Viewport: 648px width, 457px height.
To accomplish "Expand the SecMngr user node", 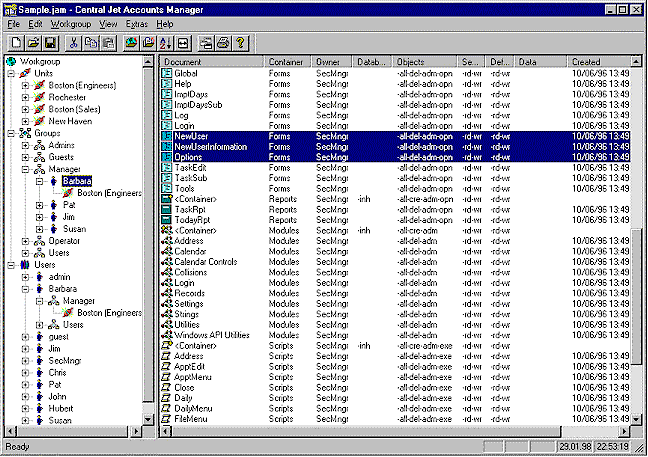I will [25, 361].
